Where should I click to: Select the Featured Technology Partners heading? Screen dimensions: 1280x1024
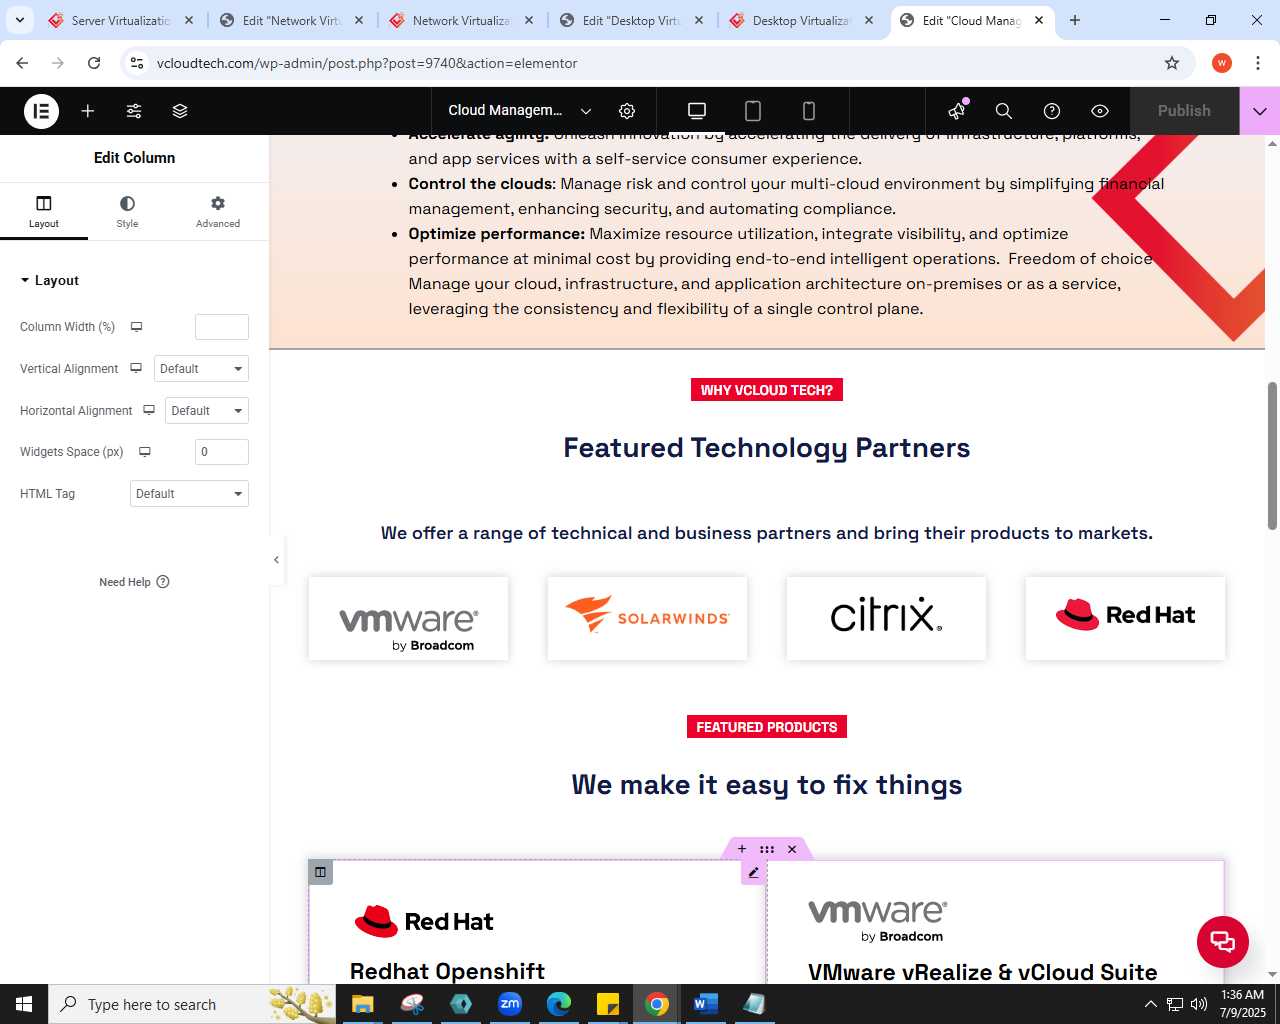(x=767, y=448)
